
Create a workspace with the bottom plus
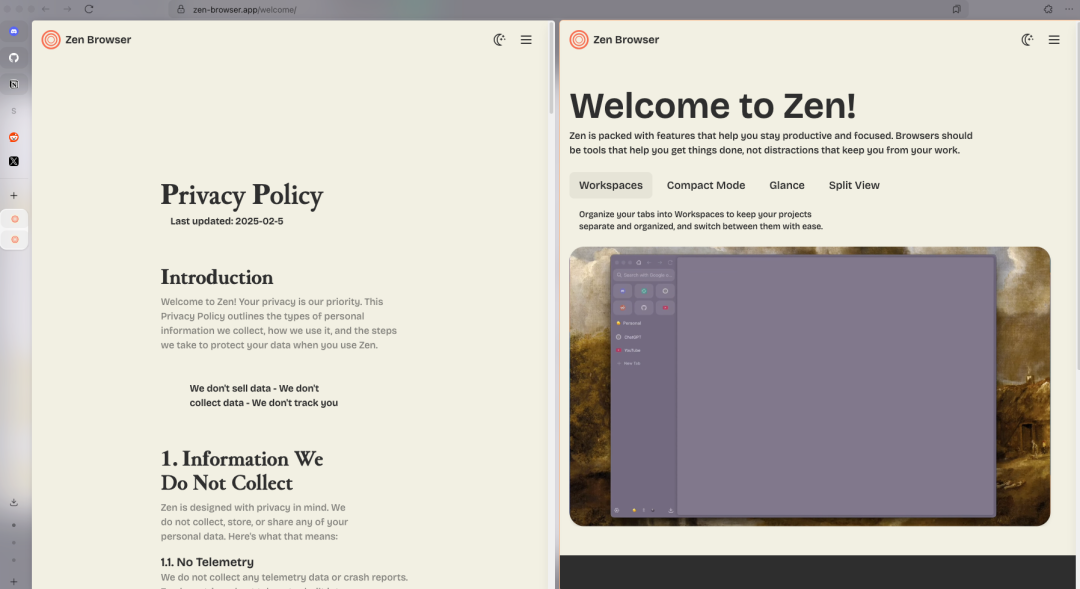(14, 582)
